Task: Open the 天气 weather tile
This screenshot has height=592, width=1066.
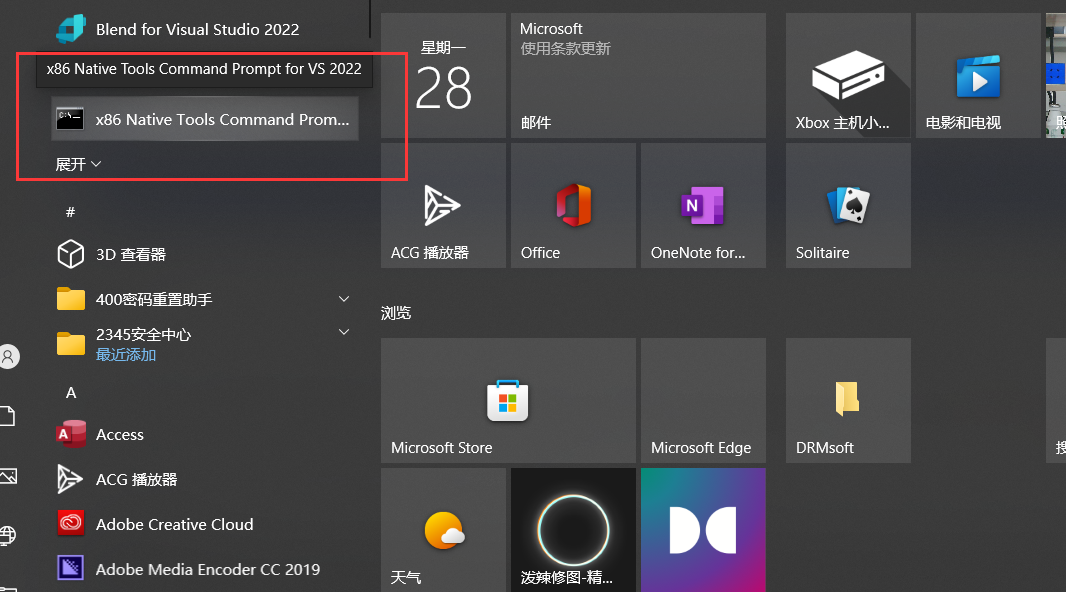Action: tap(443, 530)
